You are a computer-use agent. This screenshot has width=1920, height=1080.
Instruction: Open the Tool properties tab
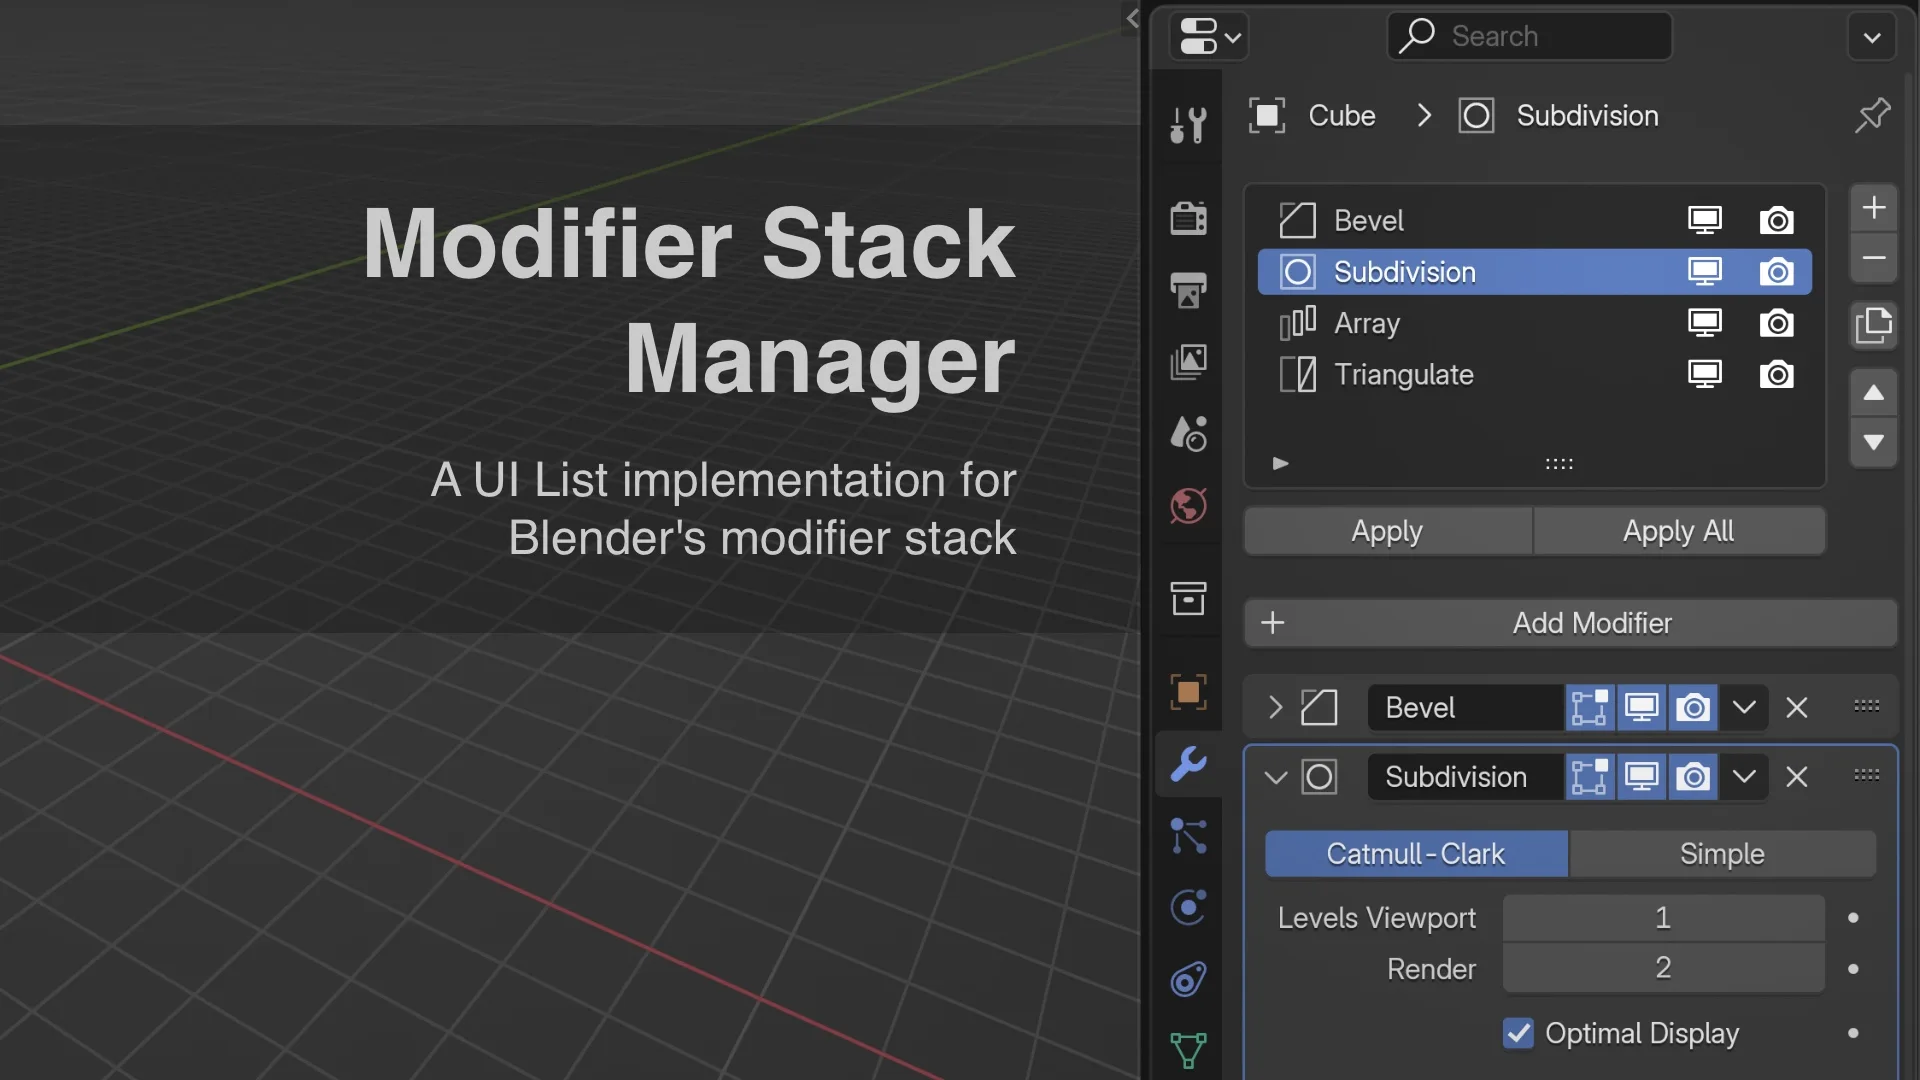[x=1188, y=125]
